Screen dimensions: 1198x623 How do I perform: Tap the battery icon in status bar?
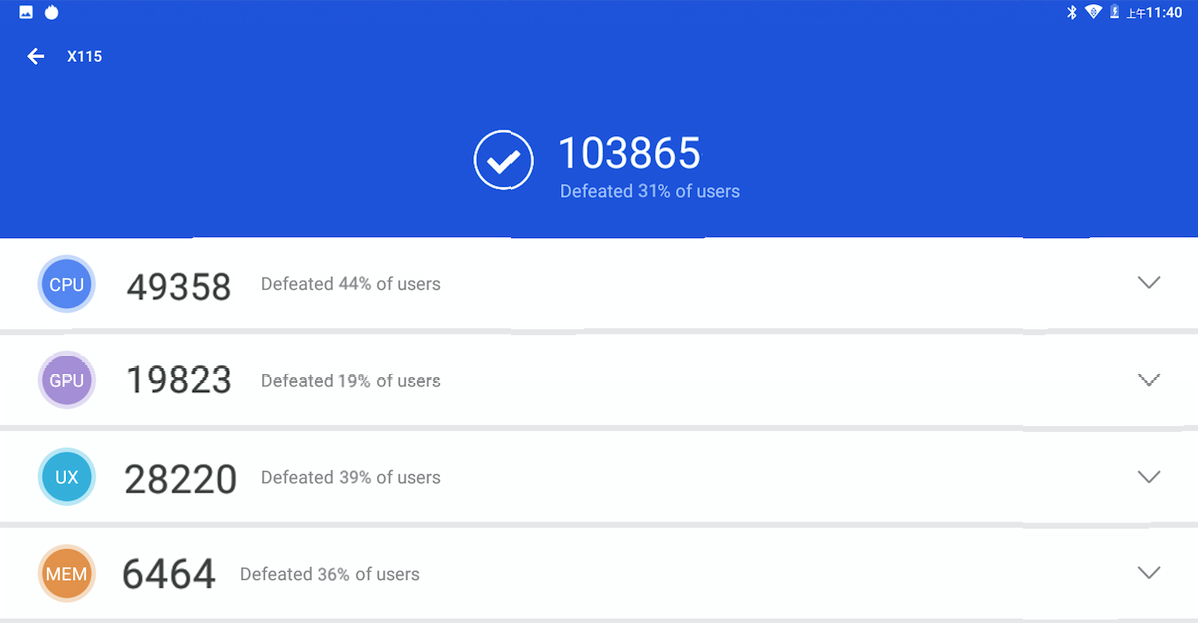tap(1115, 11)
